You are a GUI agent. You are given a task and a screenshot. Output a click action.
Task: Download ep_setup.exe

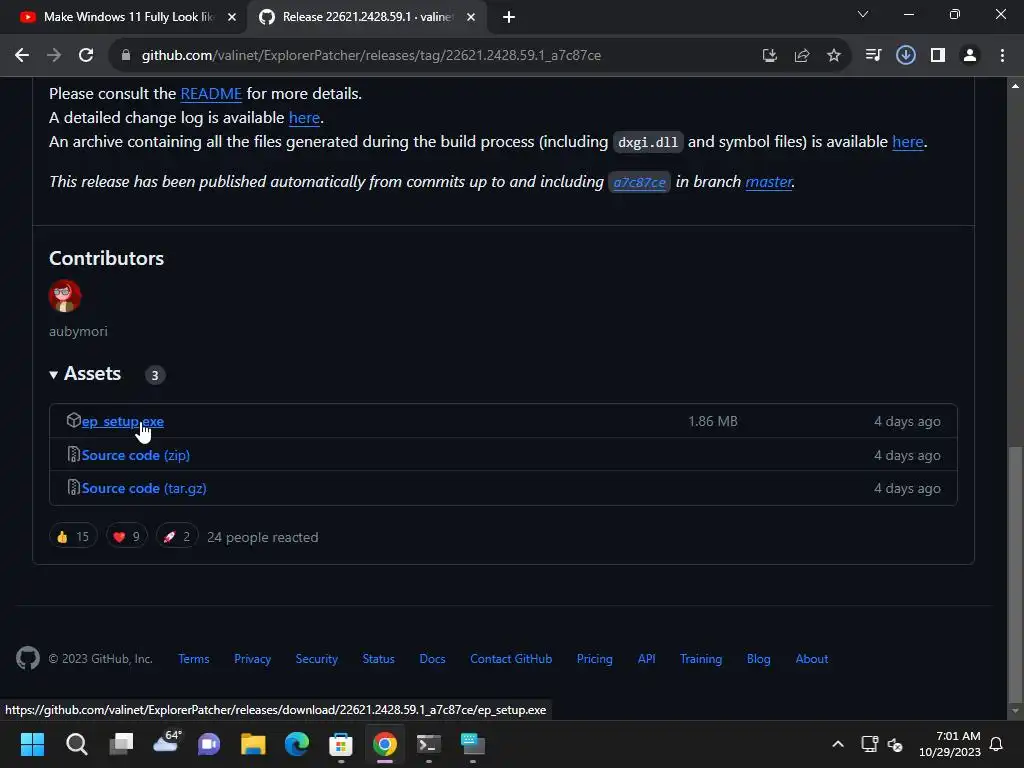tap(122, 421)
